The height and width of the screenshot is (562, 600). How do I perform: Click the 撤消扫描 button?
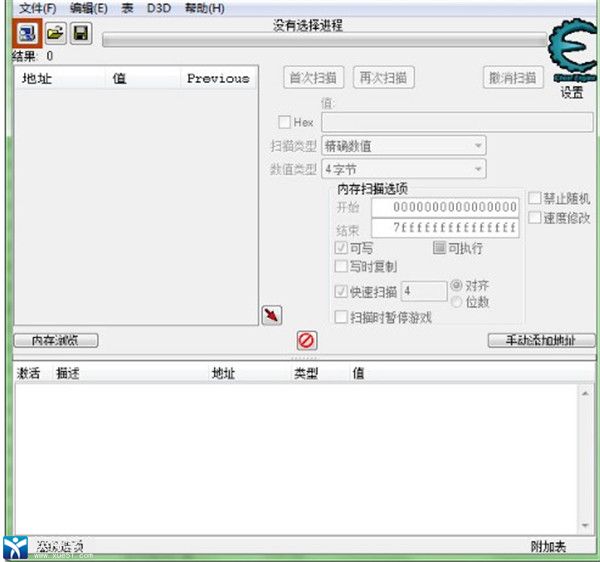tap(513, 78)
